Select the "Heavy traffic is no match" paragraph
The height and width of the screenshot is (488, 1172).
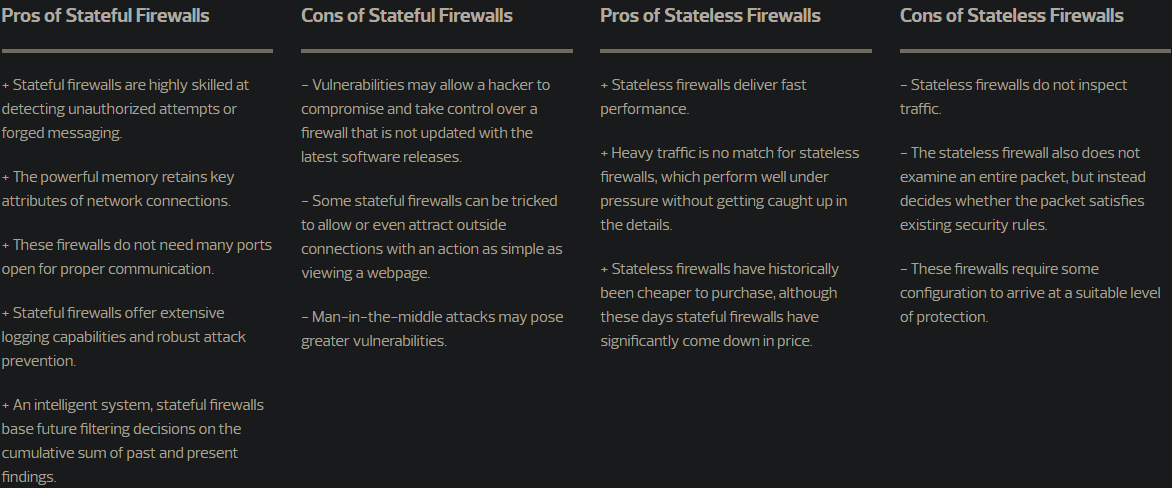(729, 188)
